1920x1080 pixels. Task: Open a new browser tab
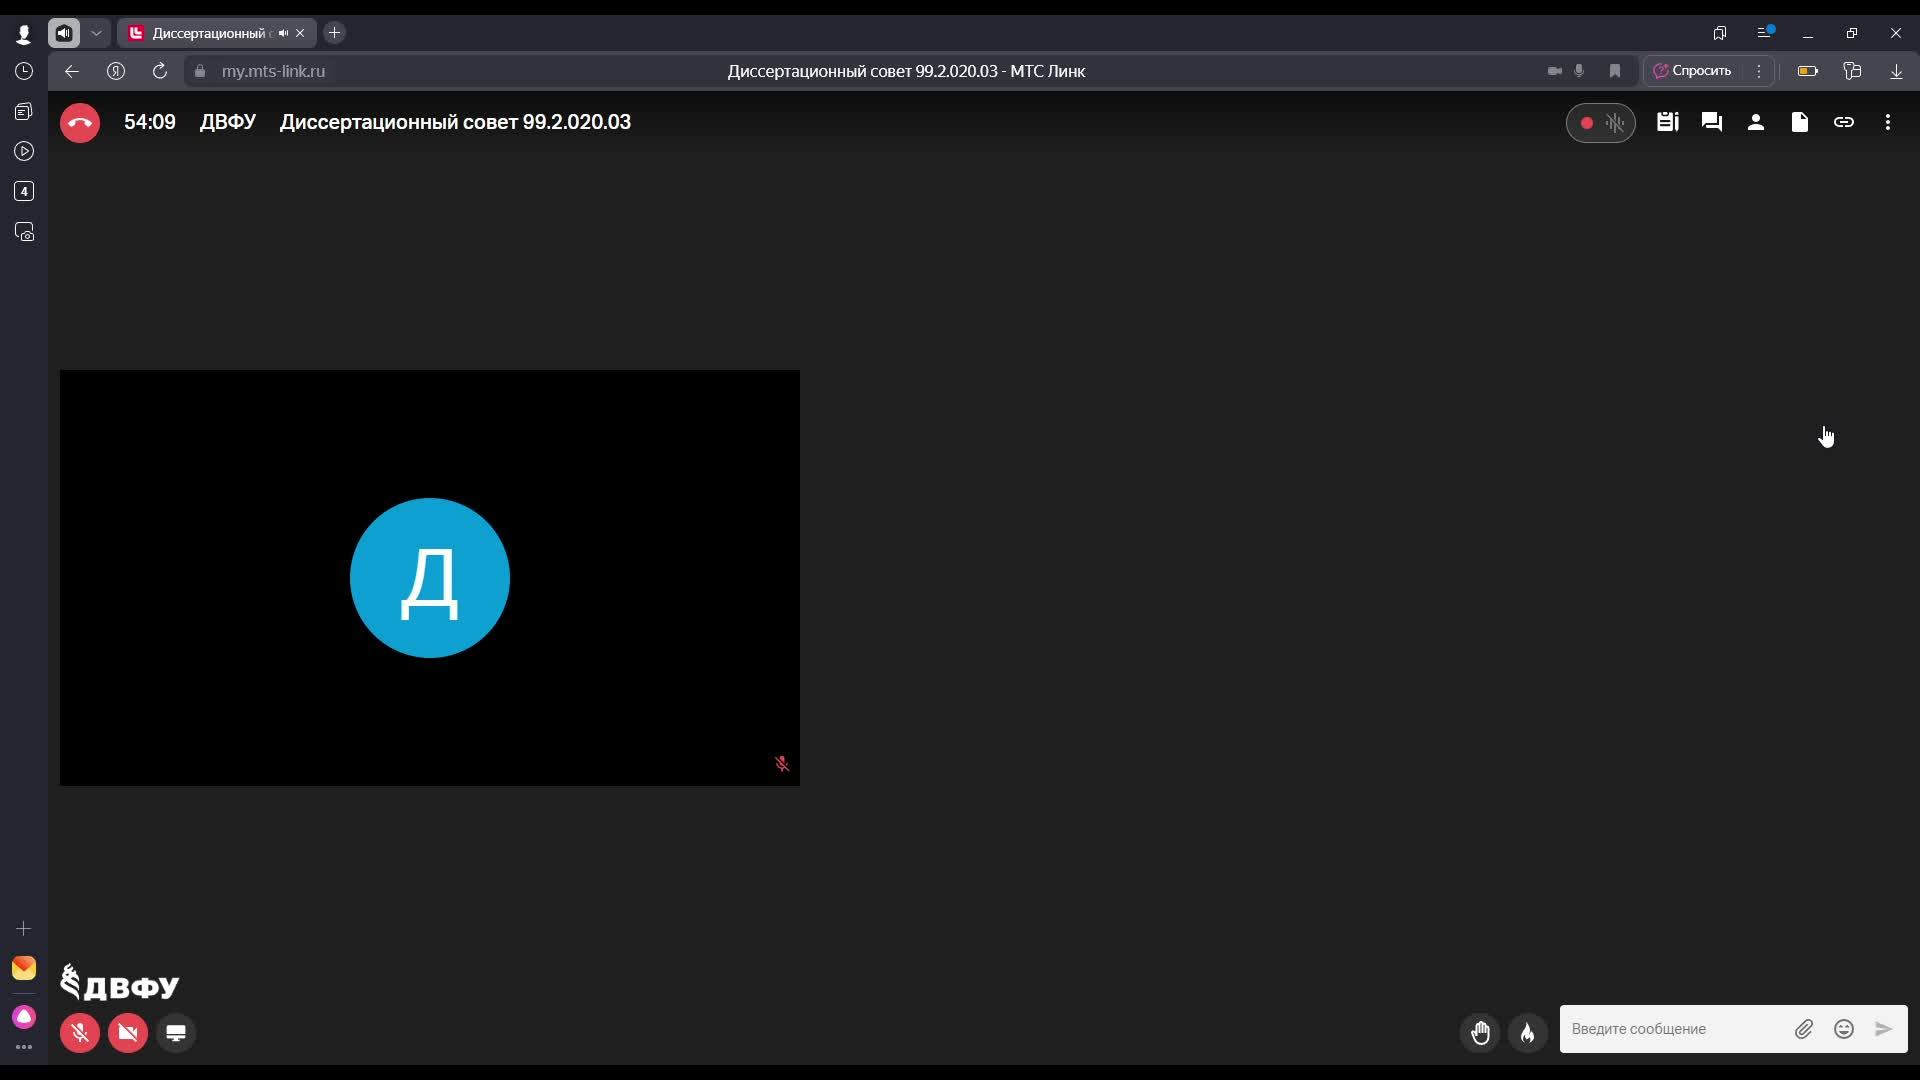335,33
